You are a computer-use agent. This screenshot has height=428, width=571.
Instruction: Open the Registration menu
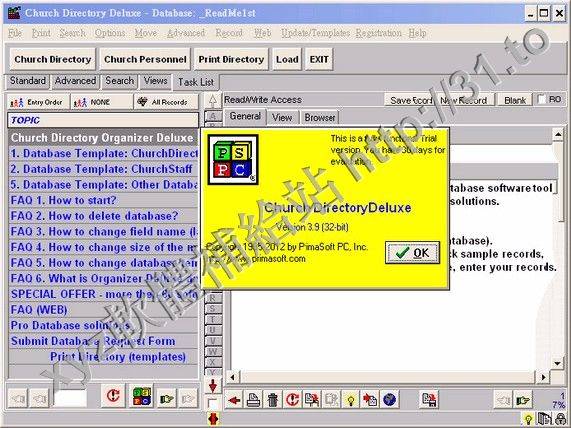(379, 33)
